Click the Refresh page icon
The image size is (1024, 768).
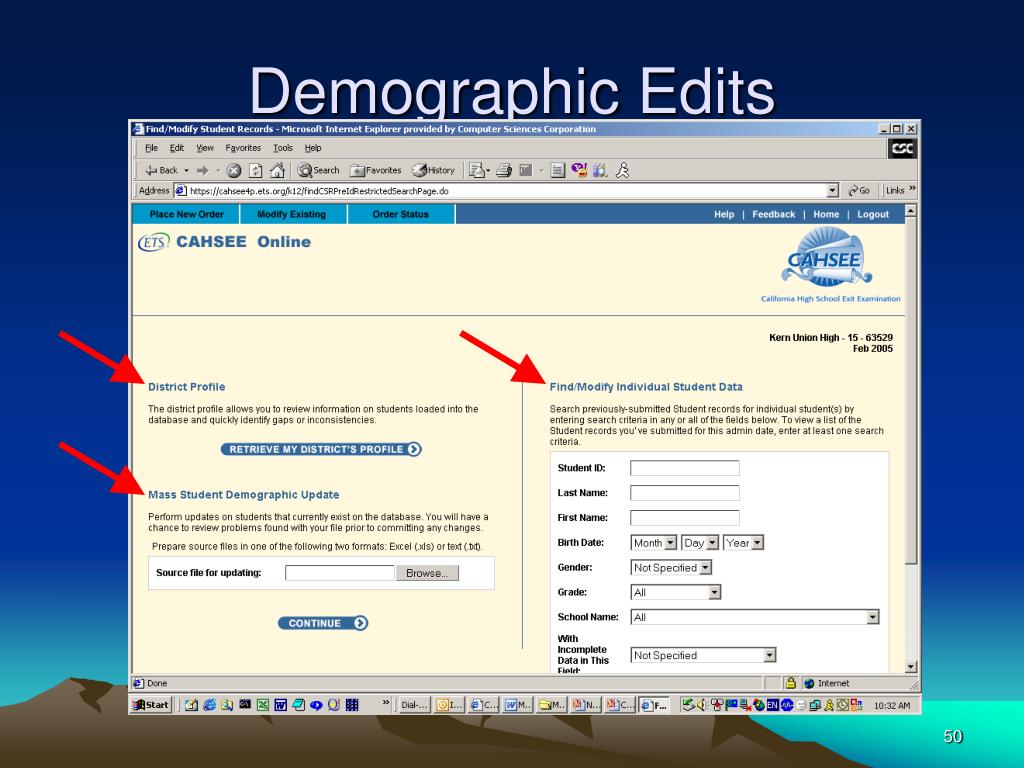coord(256,170)
